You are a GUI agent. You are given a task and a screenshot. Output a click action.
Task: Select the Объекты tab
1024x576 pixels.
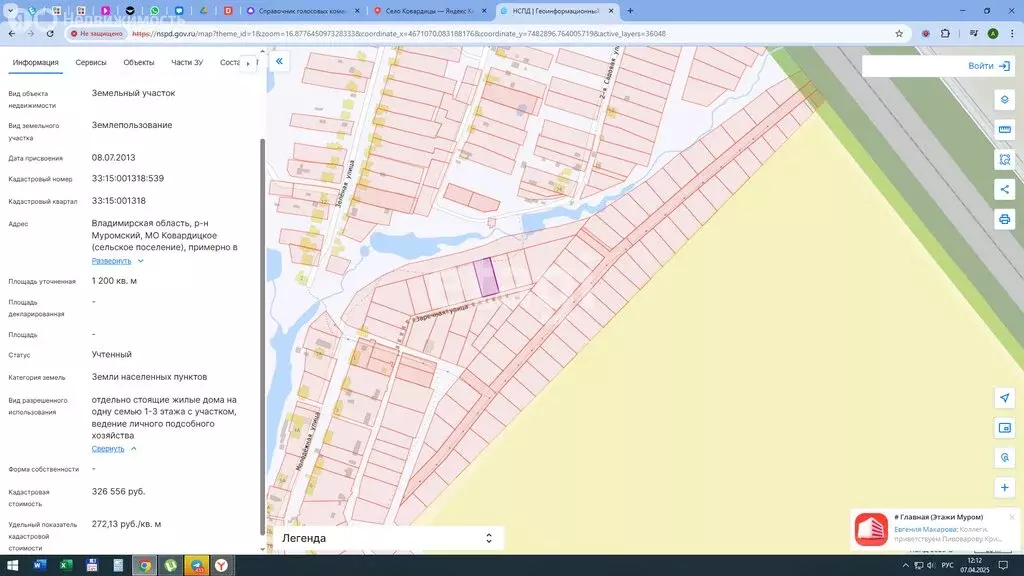(138, 63)
